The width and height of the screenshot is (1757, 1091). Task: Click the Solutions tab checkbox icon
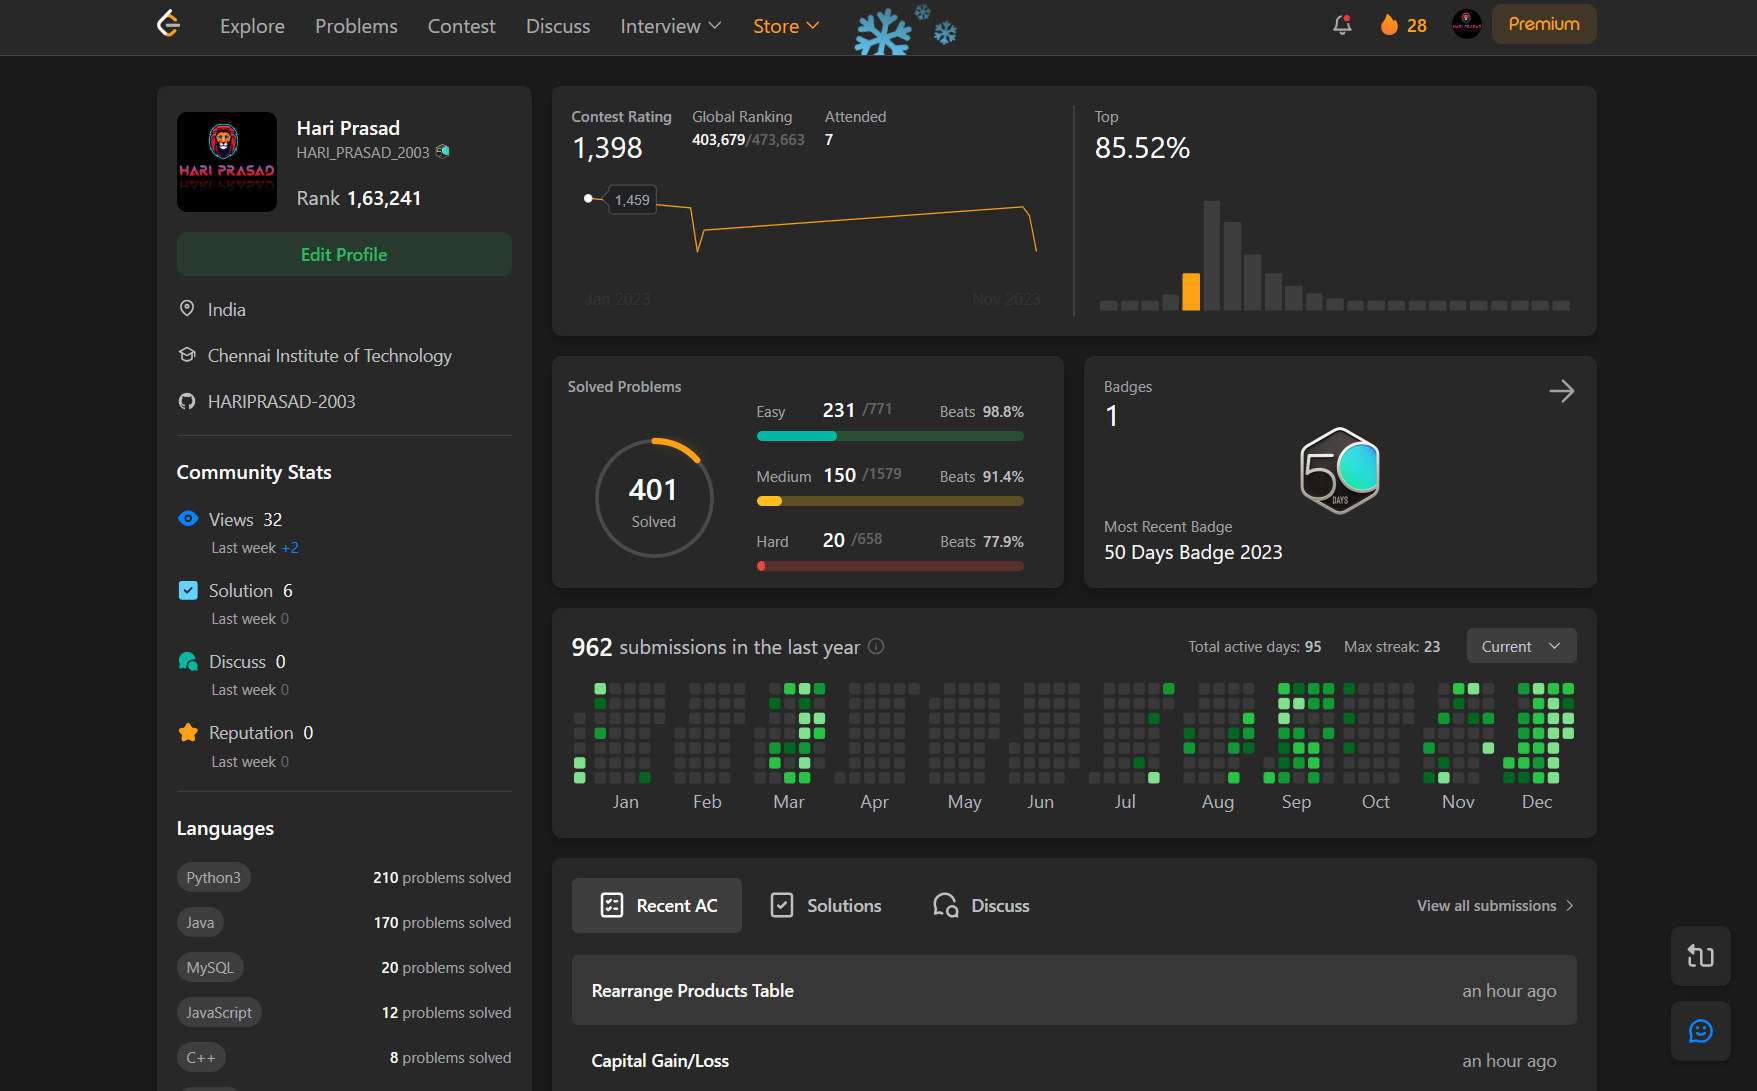point(782,905)
